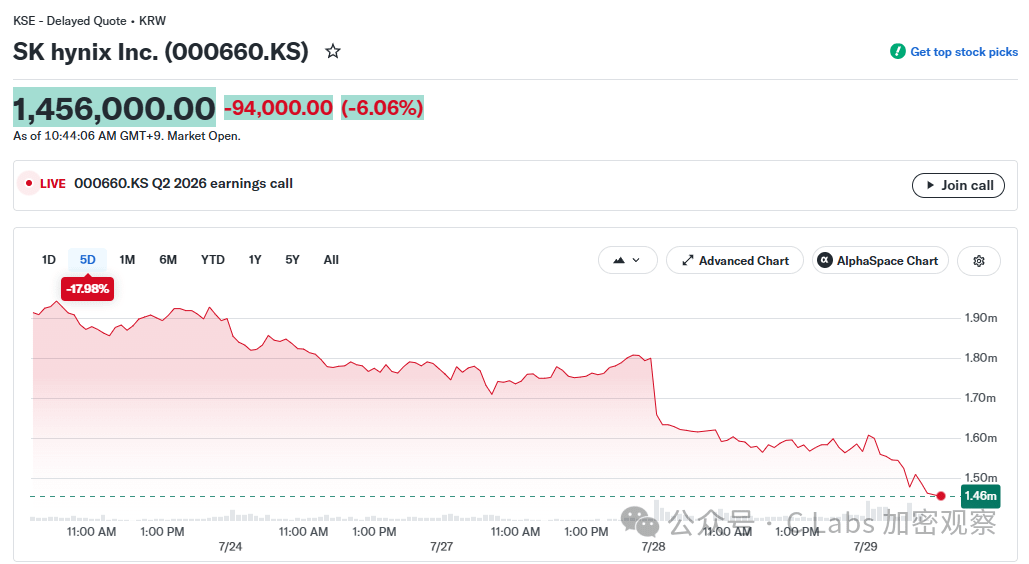Image resolution: width=1029 pixels, height=564 pixels.
Task: Click the 7/27 date label on chart axis
Action: (x=442, y=546)
